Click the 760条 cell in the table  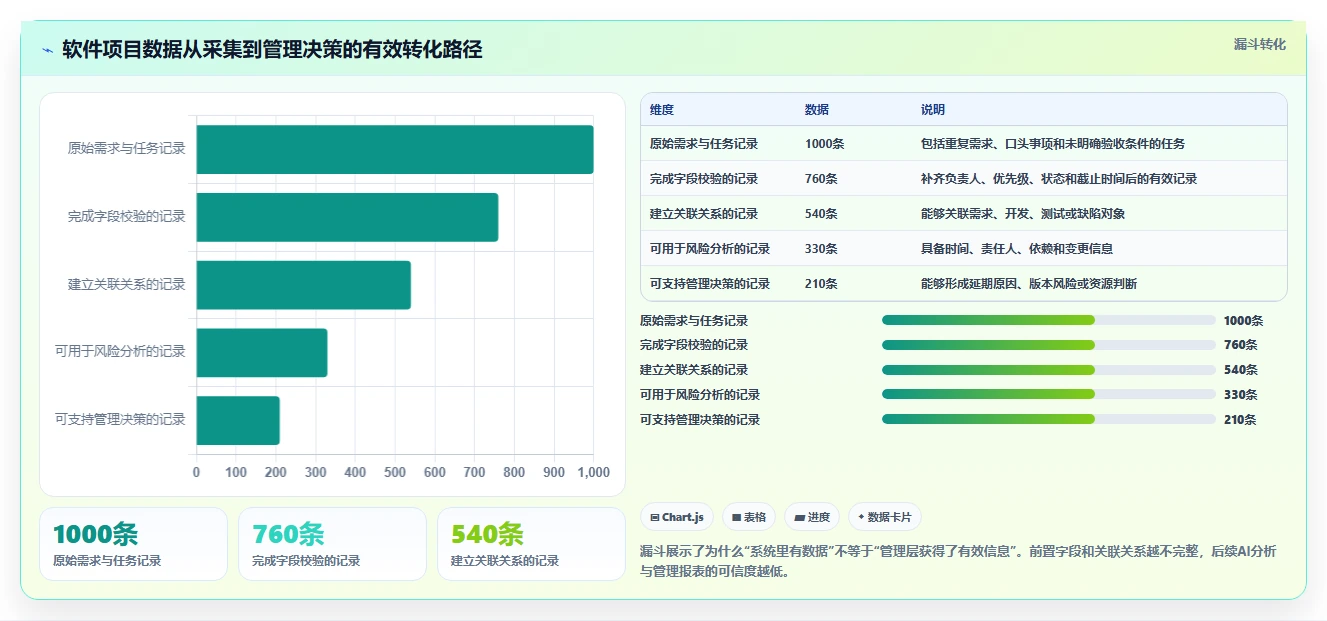tap(822, 179)
